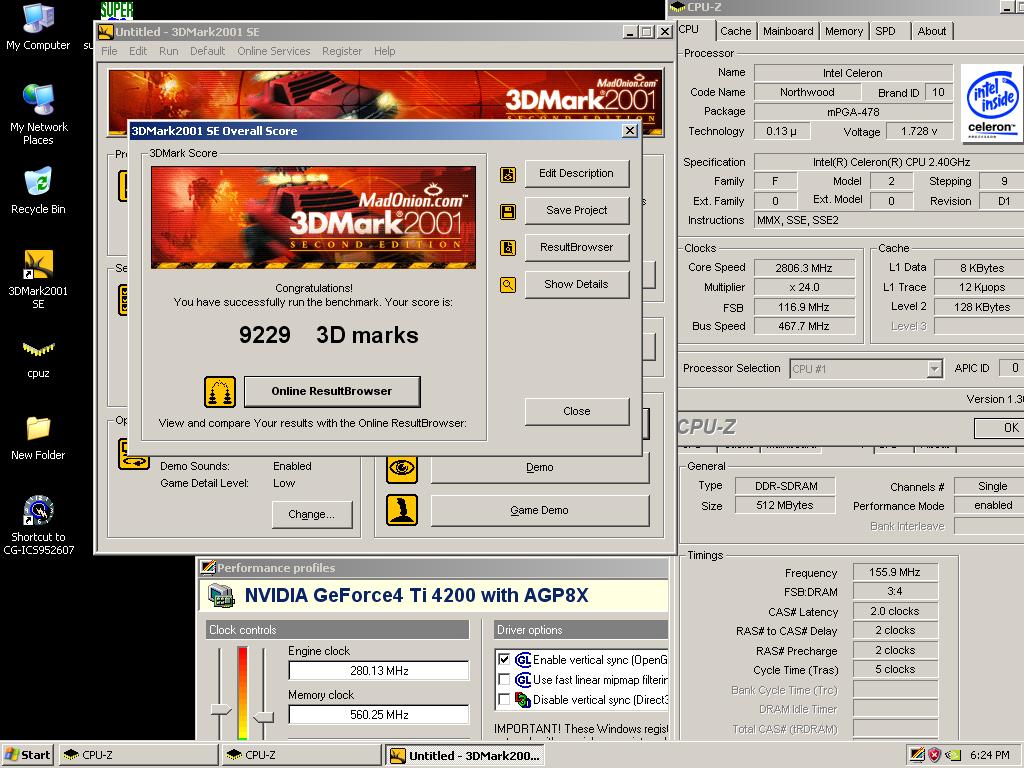Click the Edit Description button
Screen dimensions: 1024x768
pyautogui.click(x=577, y=174)
